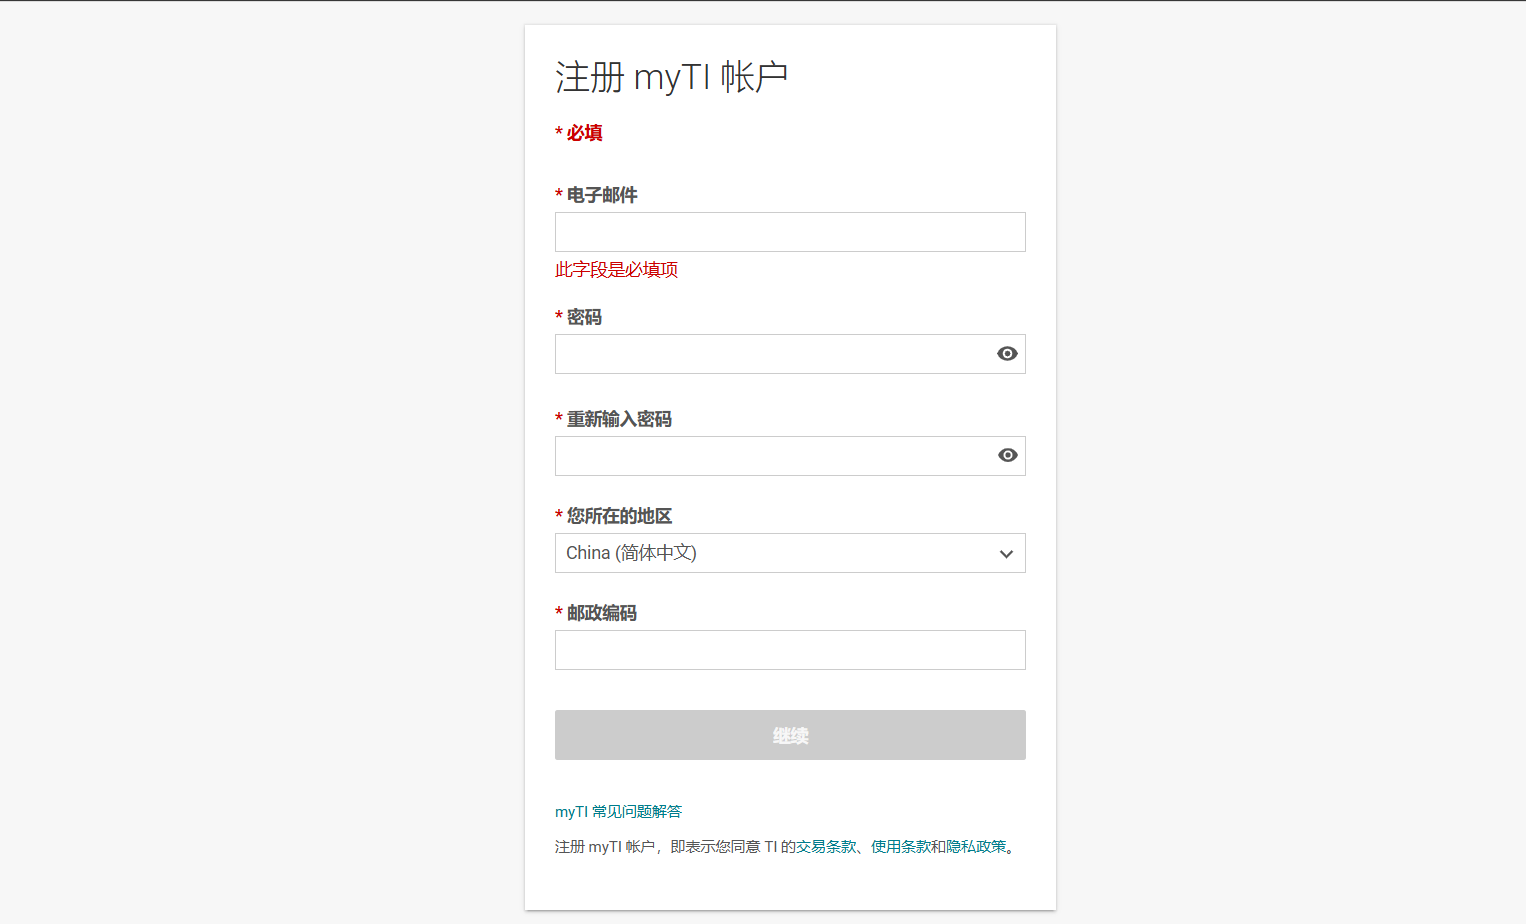Open the 隐私政策 privacy policy link
The width and height of the screenshot is (1526, 924).
tap(977, 847)
